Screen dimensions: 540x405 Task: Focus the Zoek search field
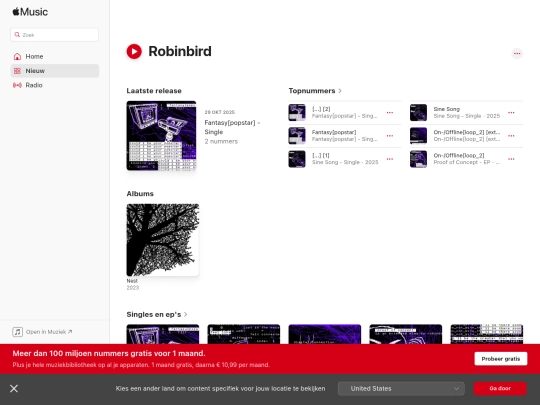[54, 35]
